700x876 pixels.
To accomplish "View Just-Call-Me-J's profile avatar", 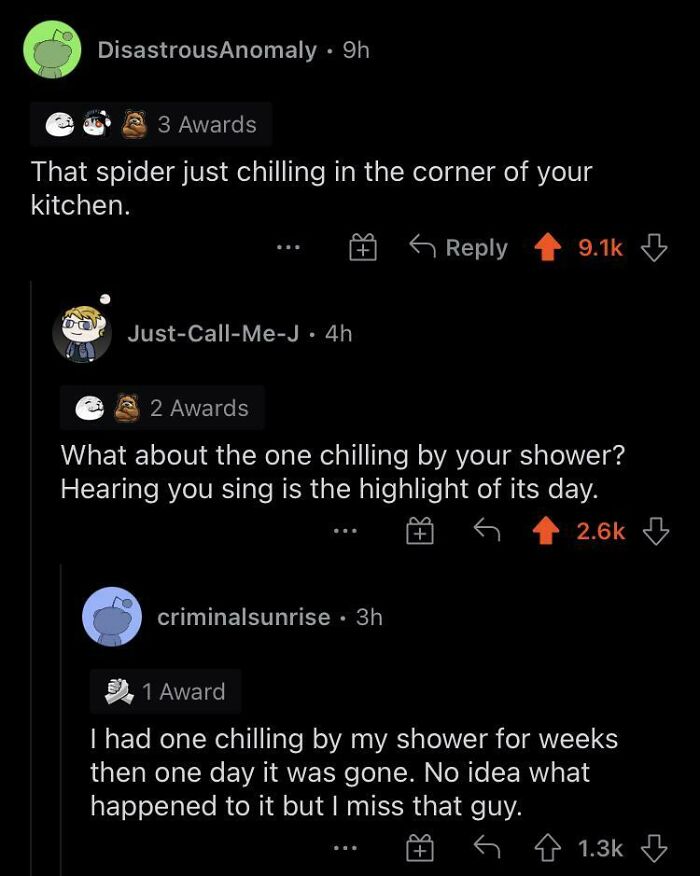I will pos(80,333).
